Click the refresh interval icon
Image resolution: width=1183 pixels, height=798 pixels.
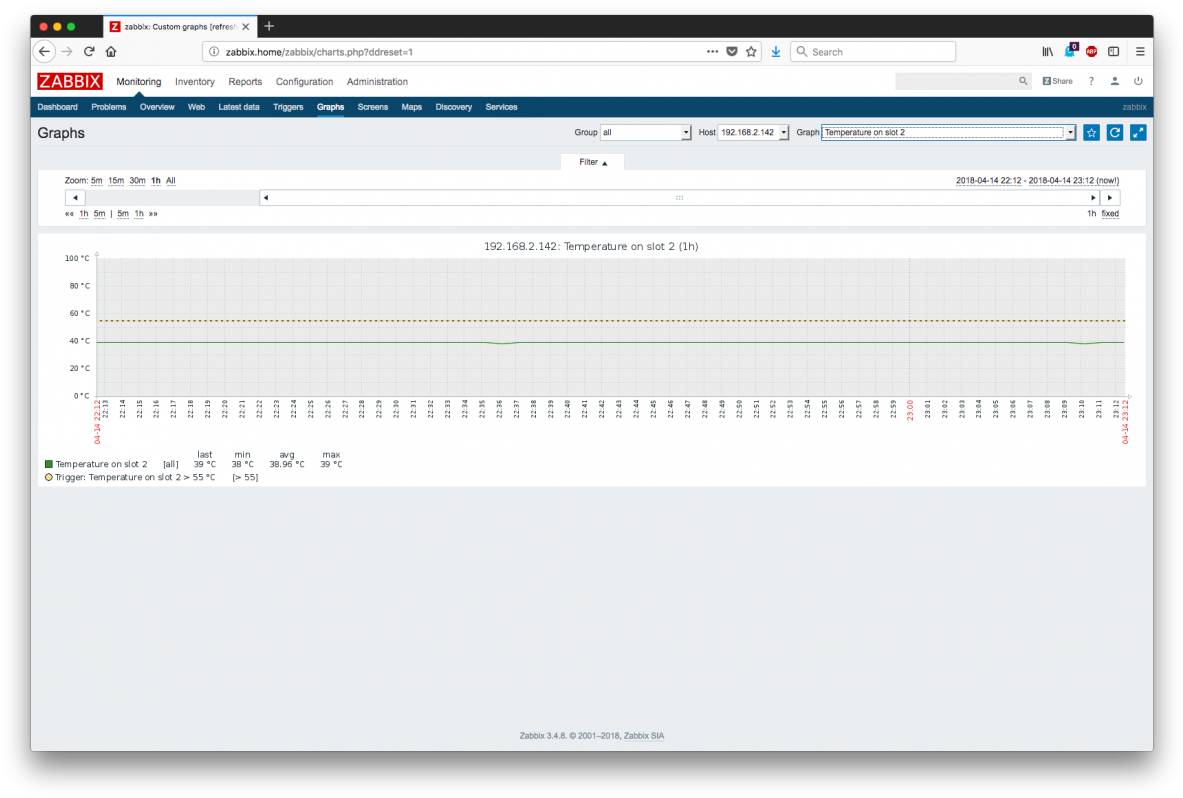point(1114,132)
